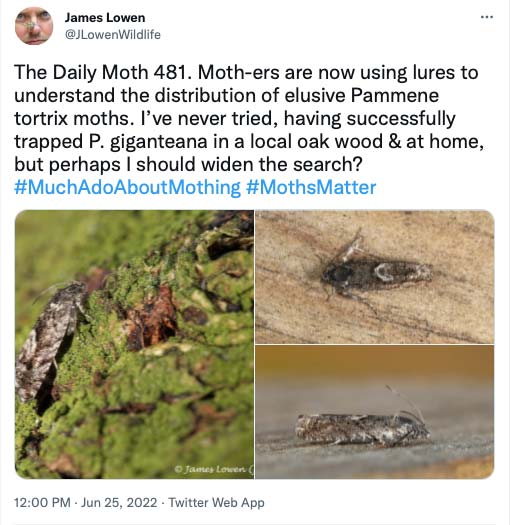Open the three-dot more options menu

[487, 17]
